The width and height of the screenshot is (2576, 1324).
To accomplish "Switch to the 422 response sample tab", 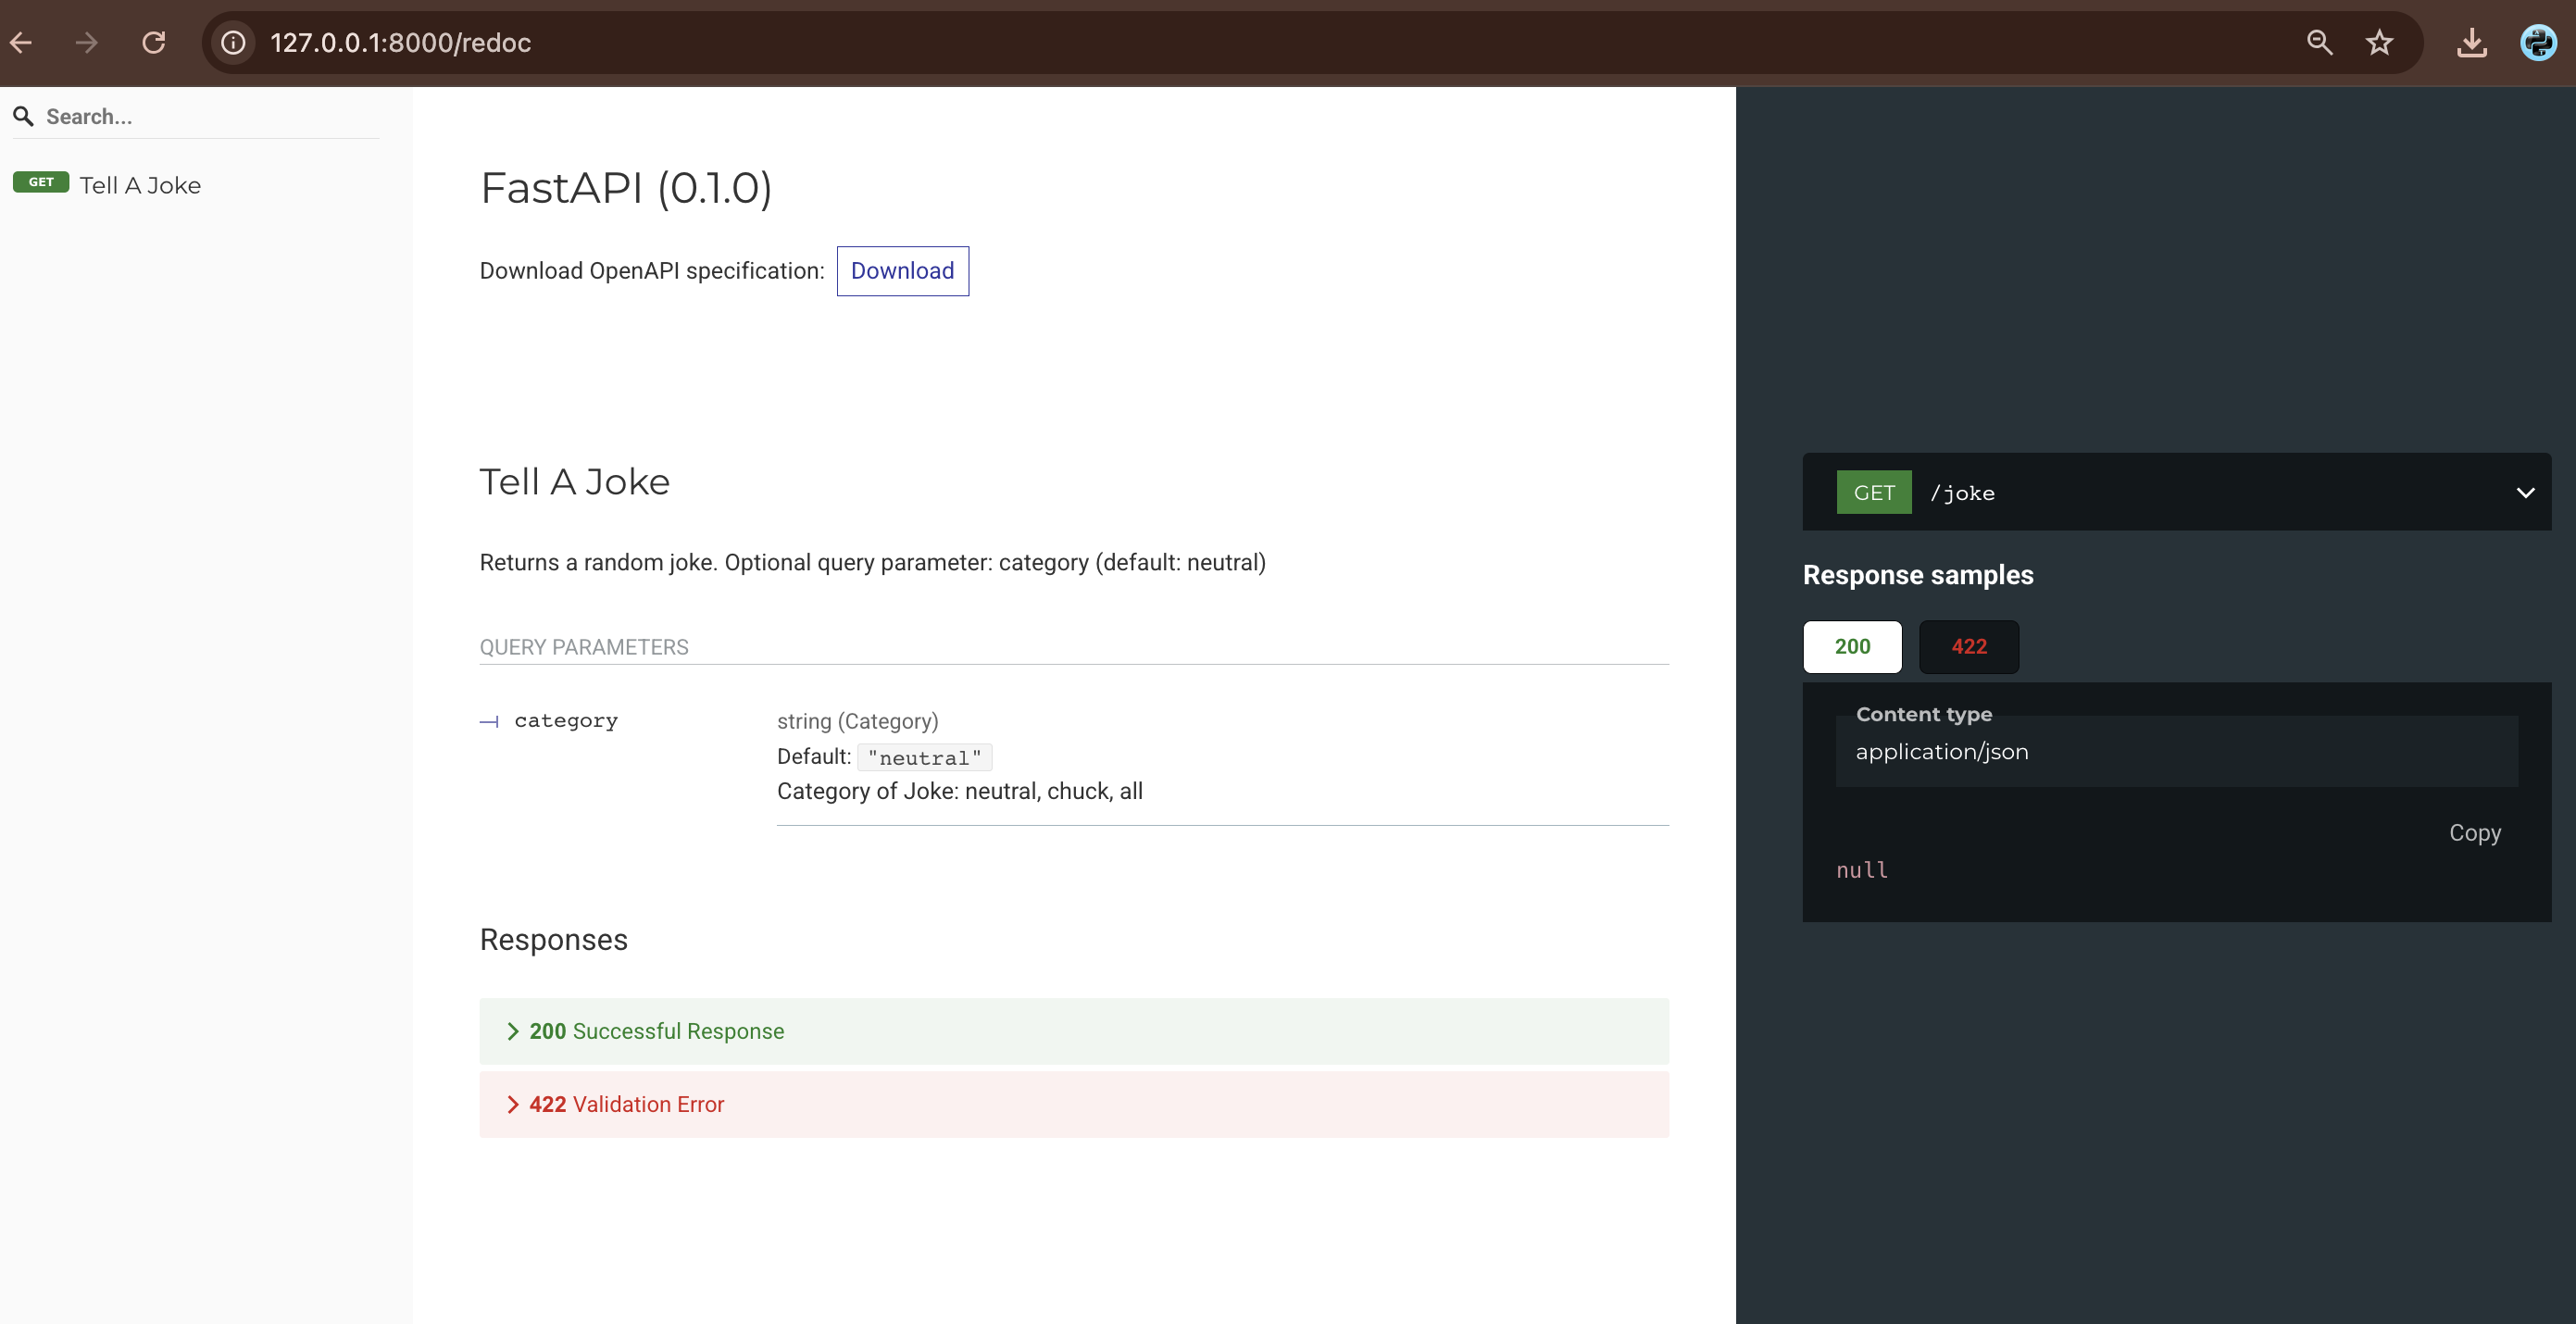I will tap(1968, 647).
